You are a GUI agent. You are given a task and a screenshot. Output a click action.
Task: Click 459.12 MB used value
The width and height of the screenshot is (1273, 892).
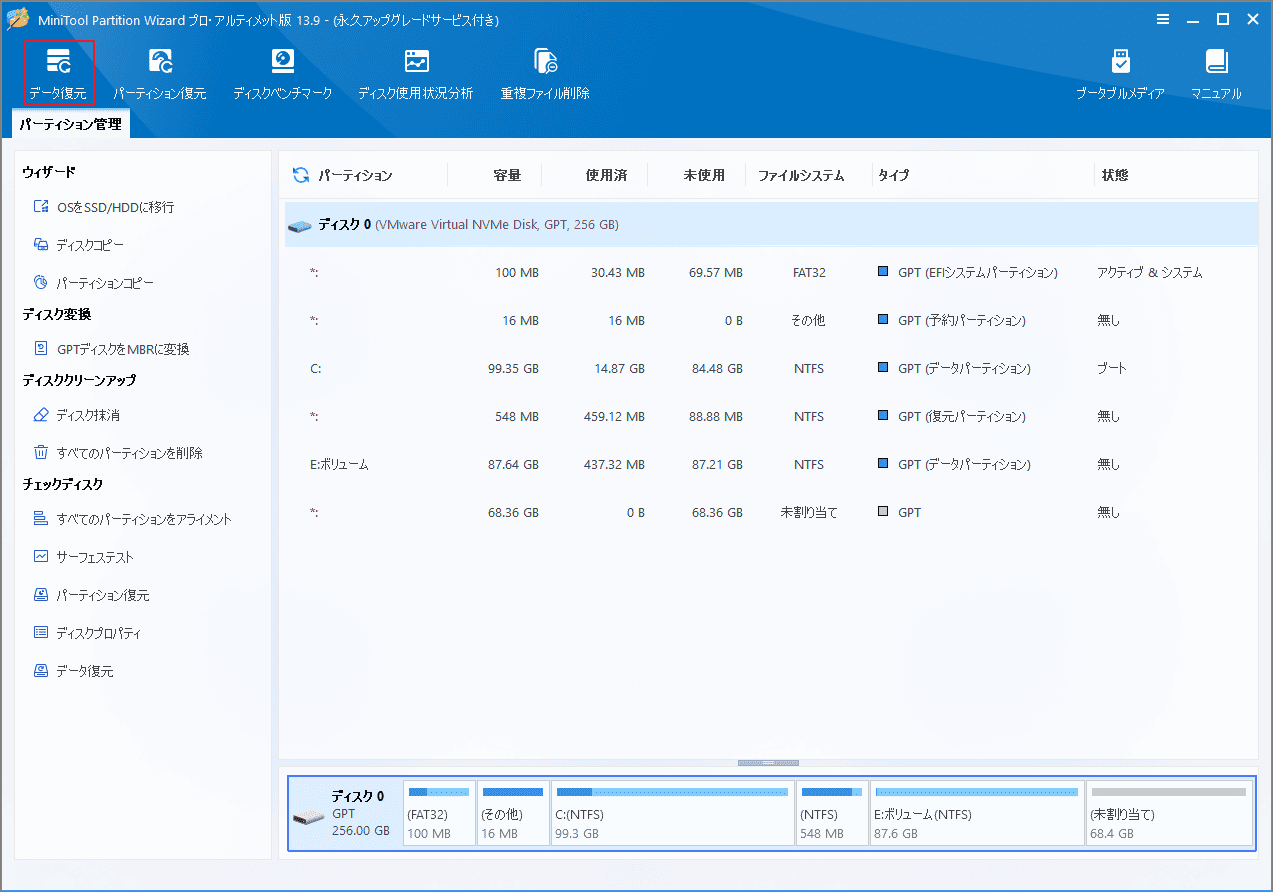tap(614, 416)
